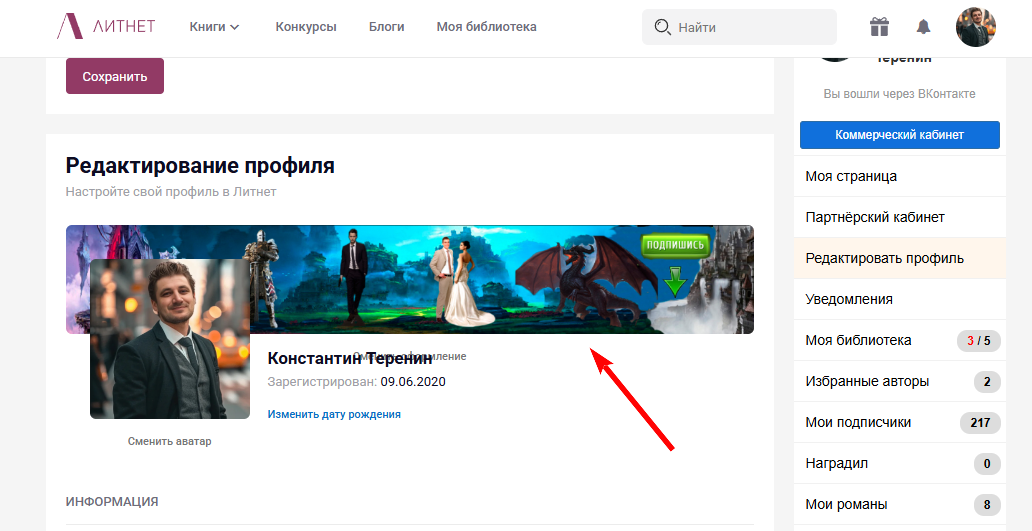Screen dimensions: 1032x531
Task: Click the Изменить дату рождения link
Action: pyautogui.click(x=334, y=415)
